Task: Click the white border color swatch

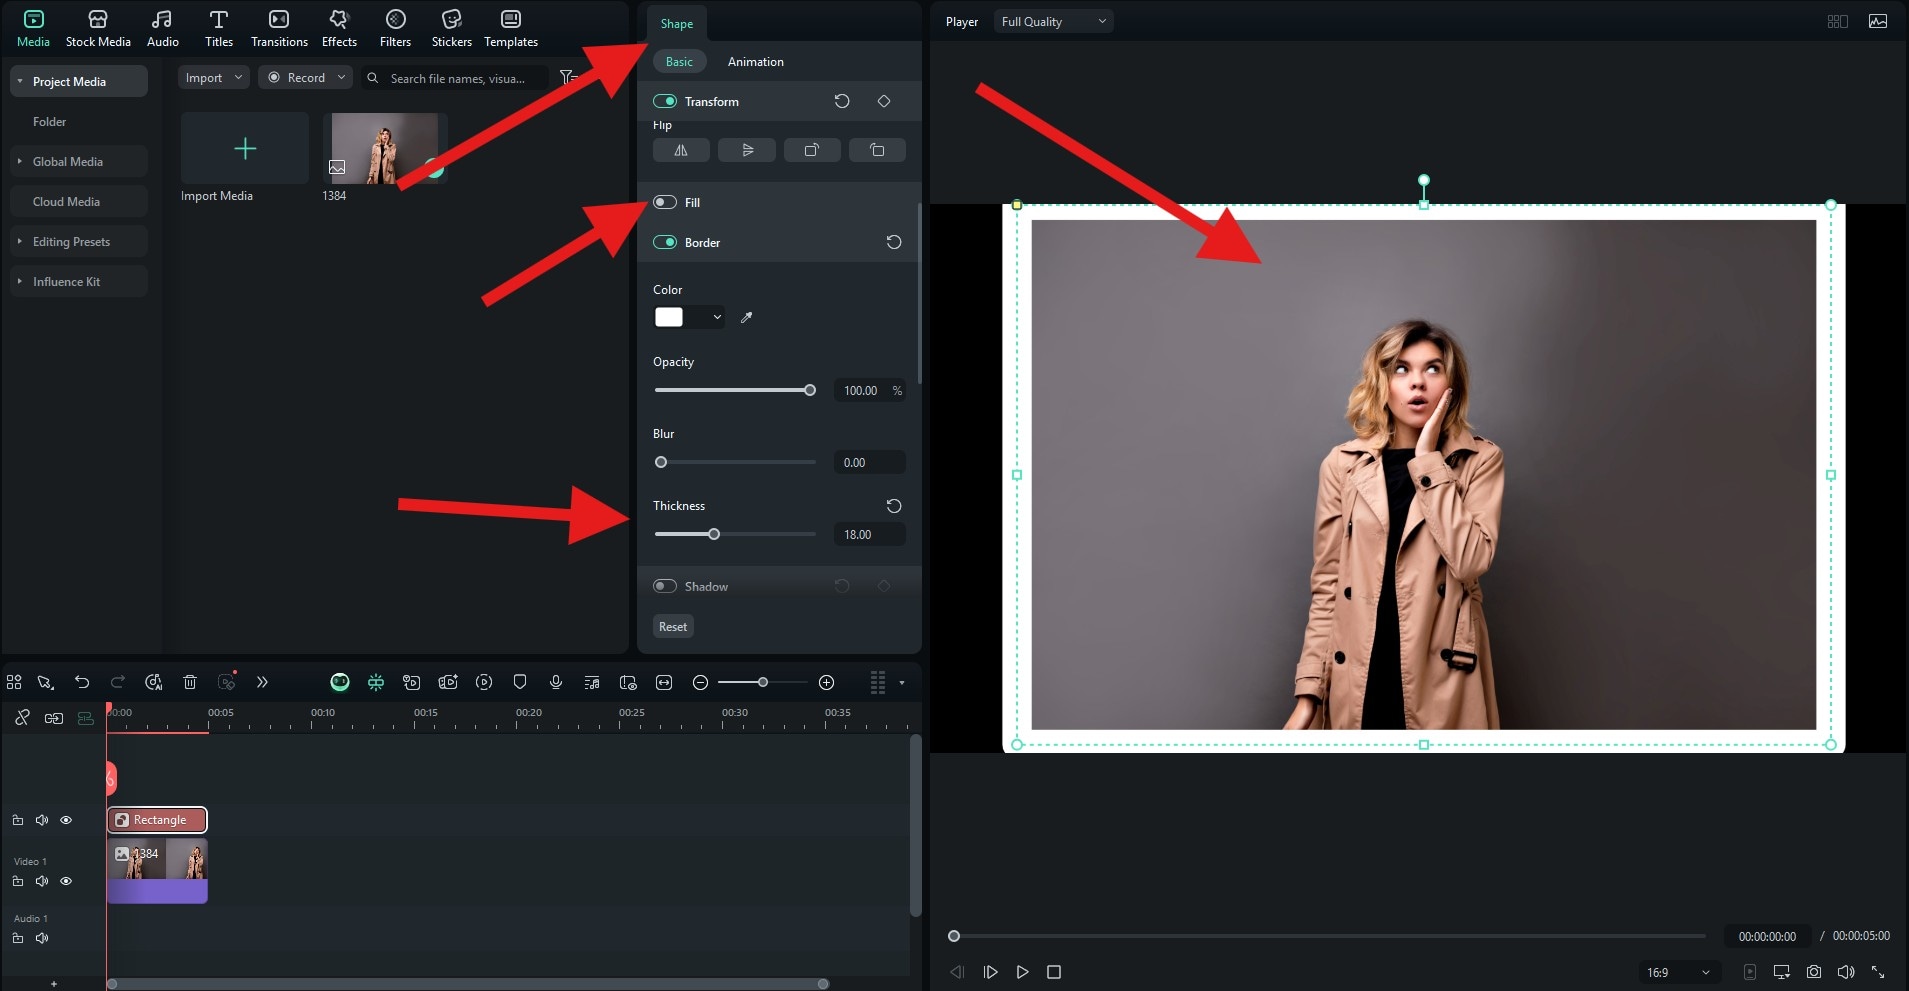Action: pos(669,318)
